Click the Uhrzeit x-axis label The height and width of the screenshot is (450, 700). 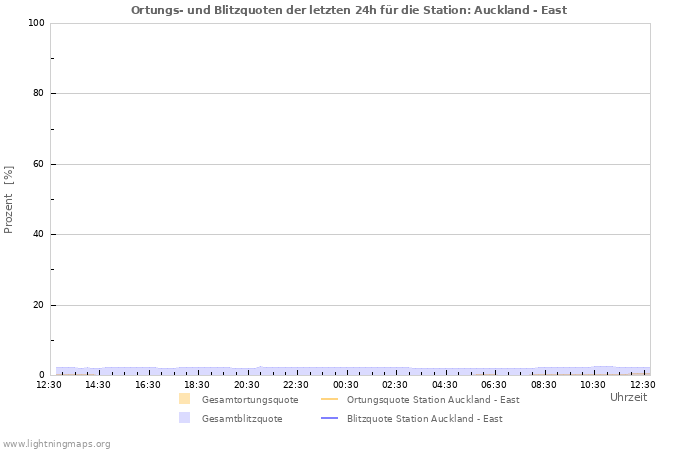click(629, 397)
